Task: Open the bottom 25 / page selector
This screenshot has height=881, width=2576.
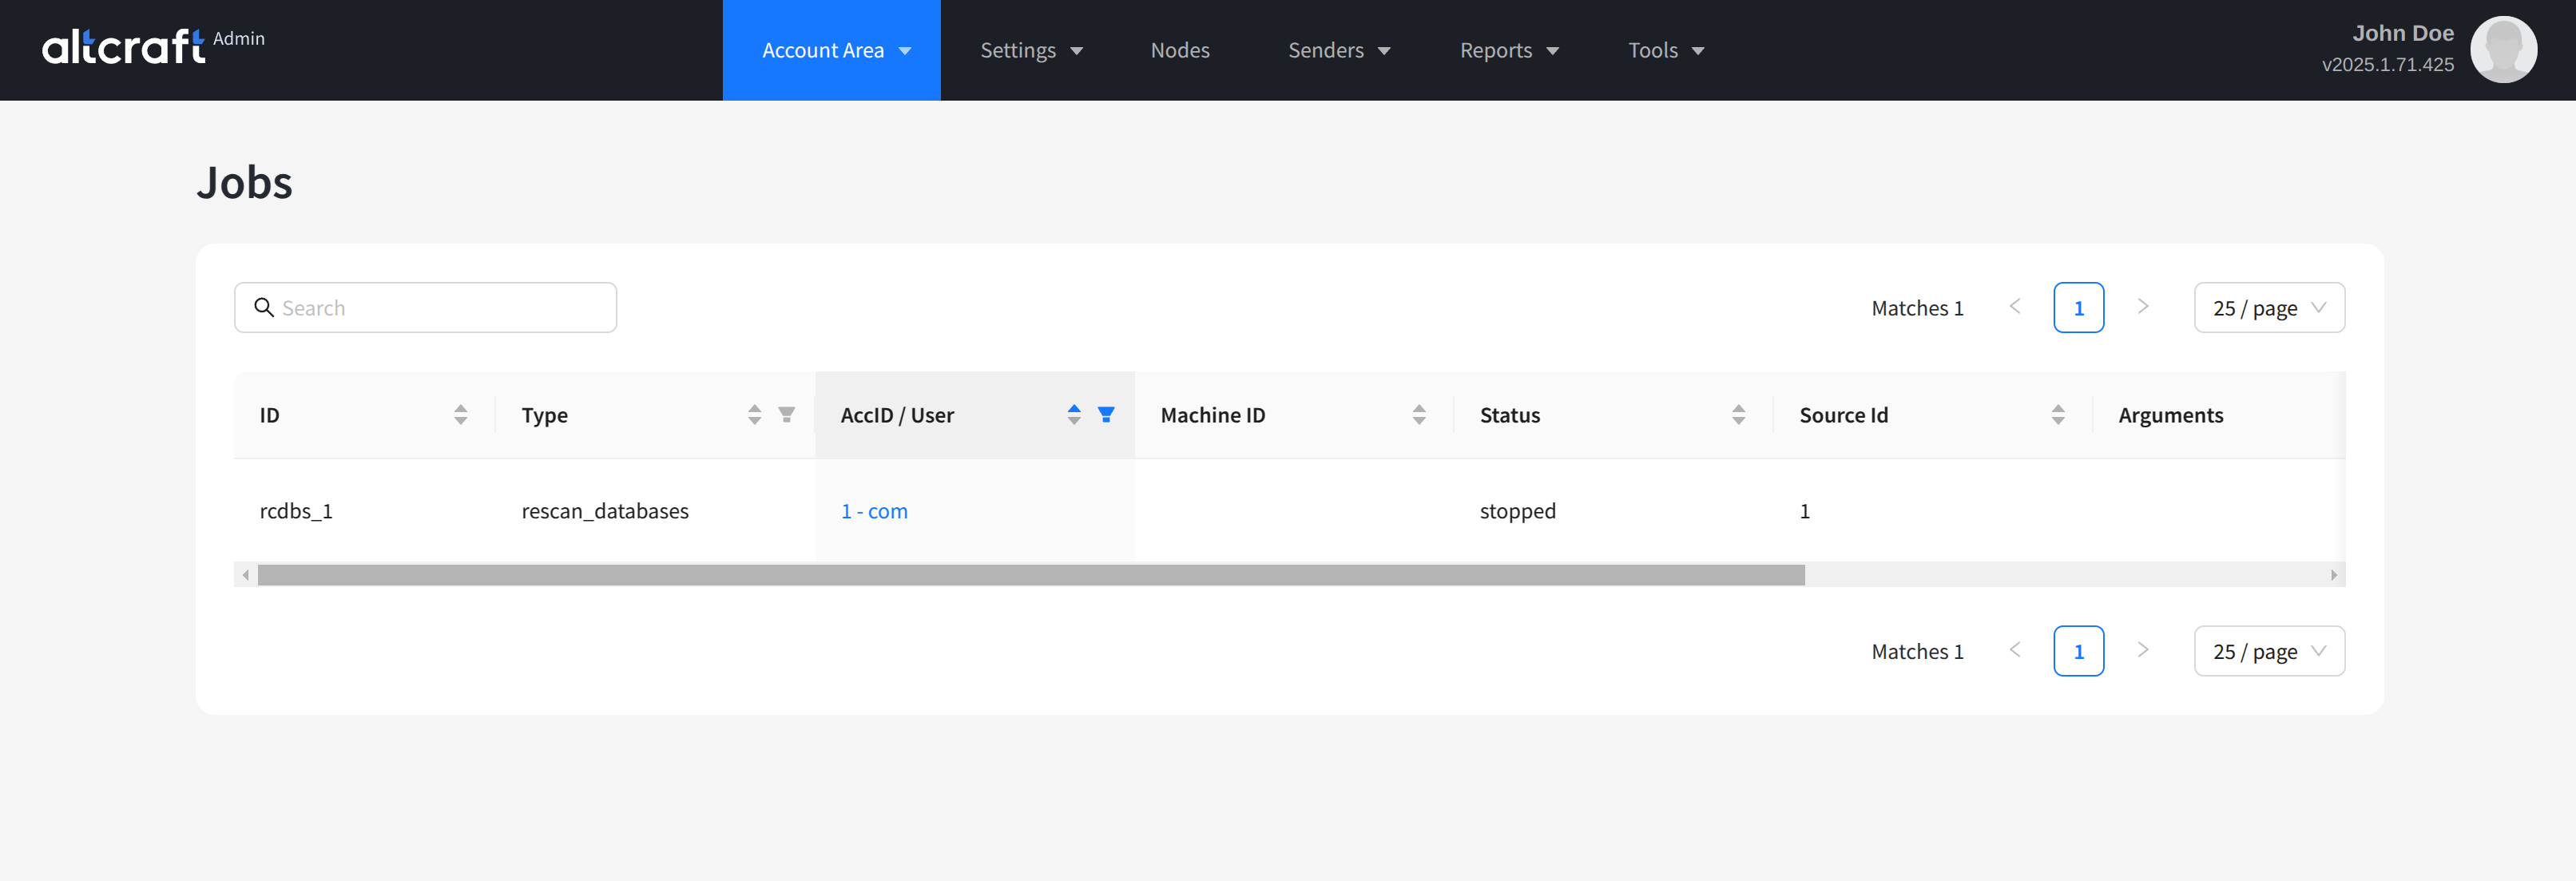Action: coord(2268,651)
